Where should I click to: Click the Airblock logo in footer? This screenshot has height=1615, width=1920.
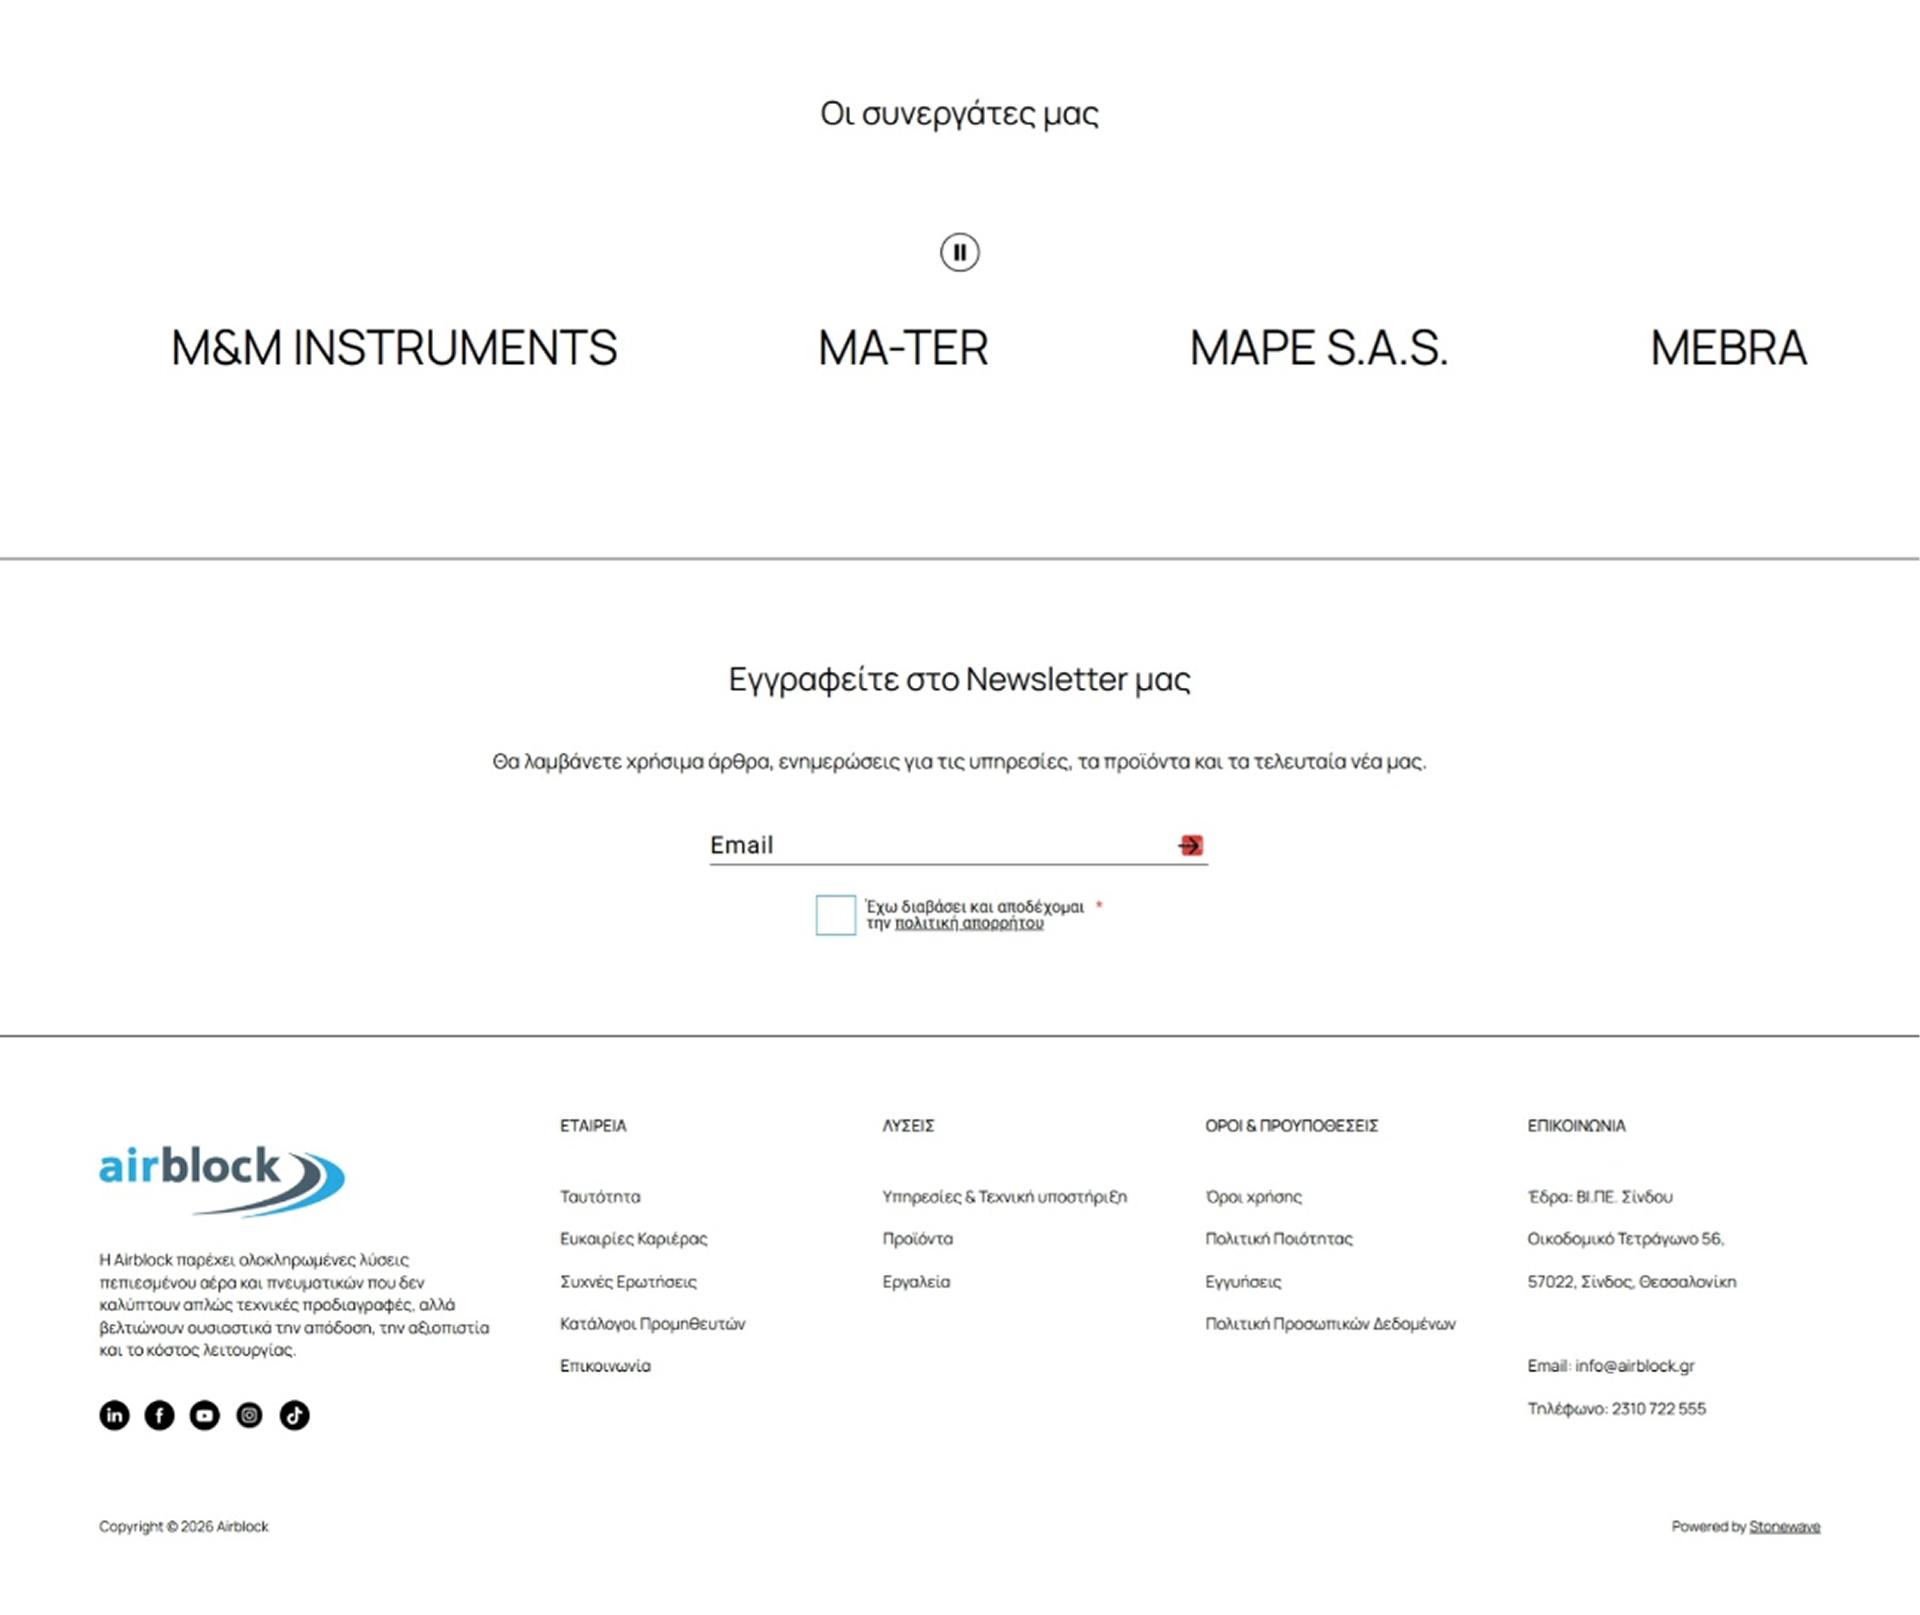coord(222,1180)
